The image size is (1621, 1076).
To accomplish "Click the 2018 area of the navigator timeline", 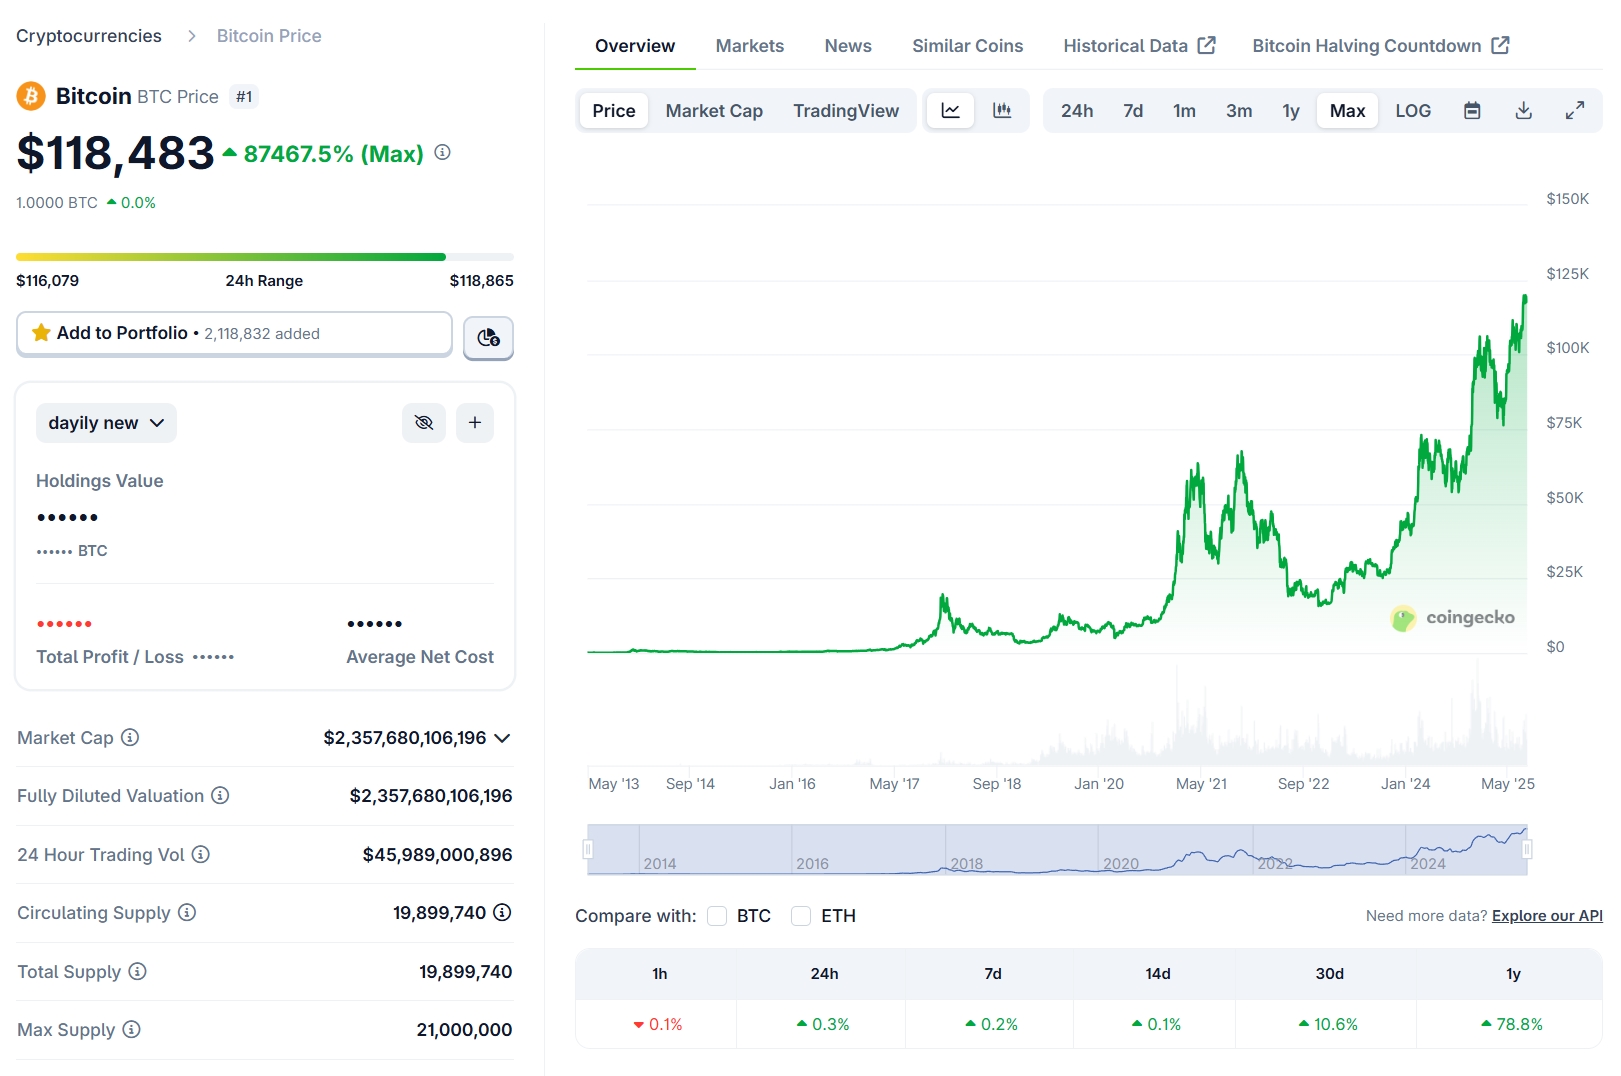I will [x=967, y=863].
